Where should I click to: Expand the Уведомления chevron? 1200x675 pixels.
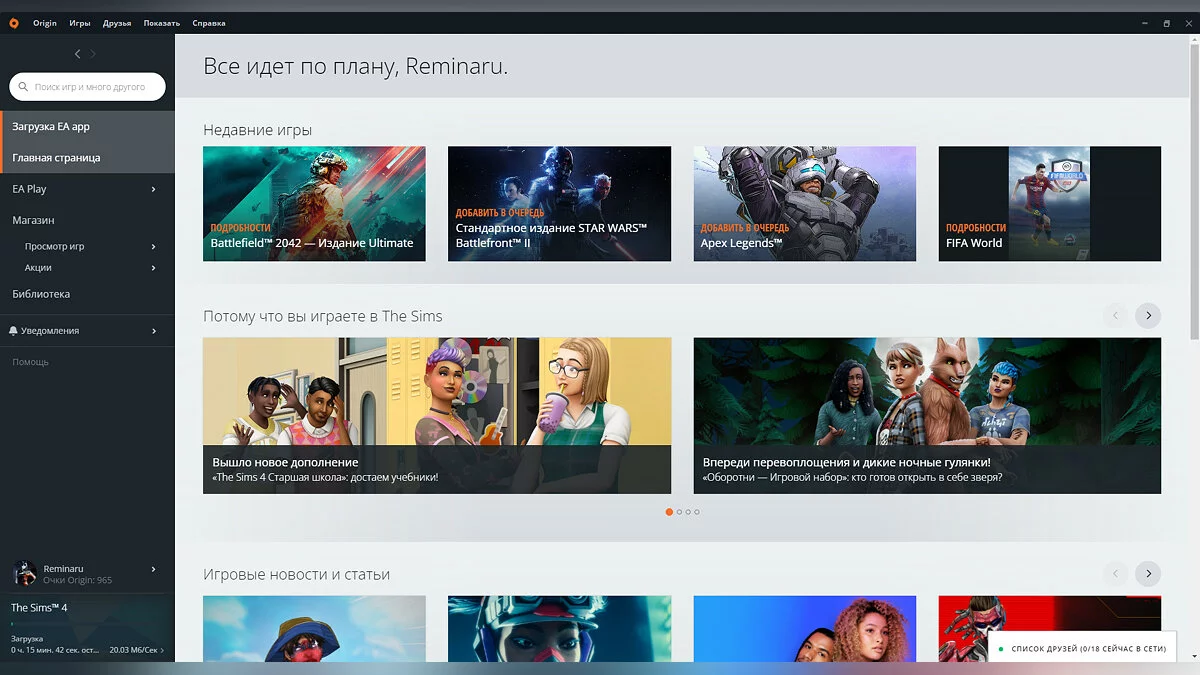click(x=154, y=331)
